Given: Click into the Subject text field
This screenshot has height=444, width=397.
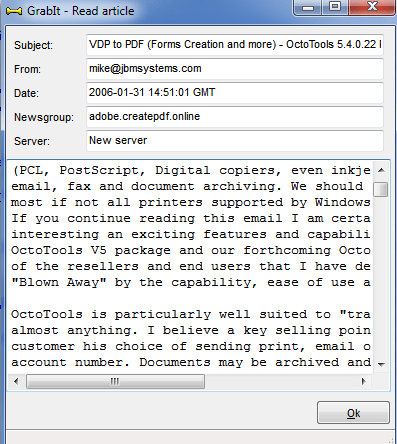Looking at the screenshot, I should tap(235, 45).
